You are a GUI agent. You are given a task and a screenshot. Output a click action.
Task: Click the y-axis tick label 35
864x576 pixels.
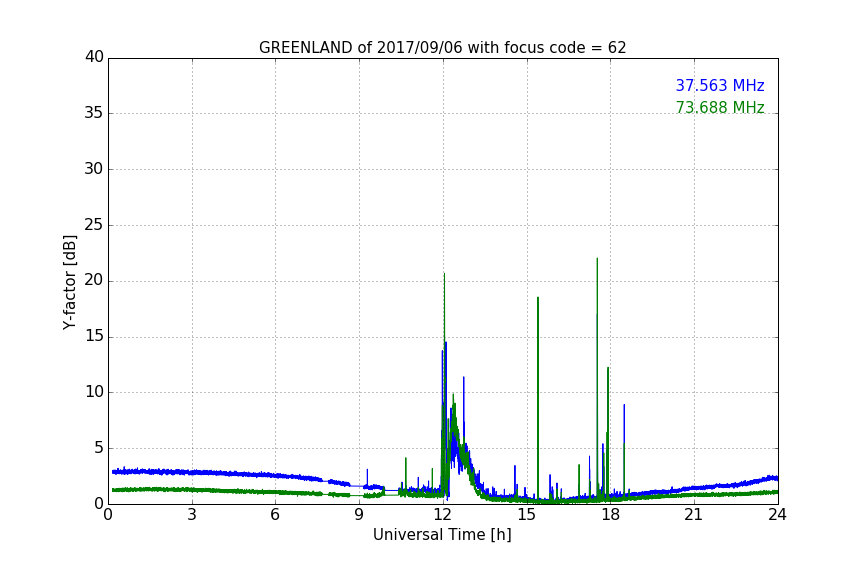94,113
